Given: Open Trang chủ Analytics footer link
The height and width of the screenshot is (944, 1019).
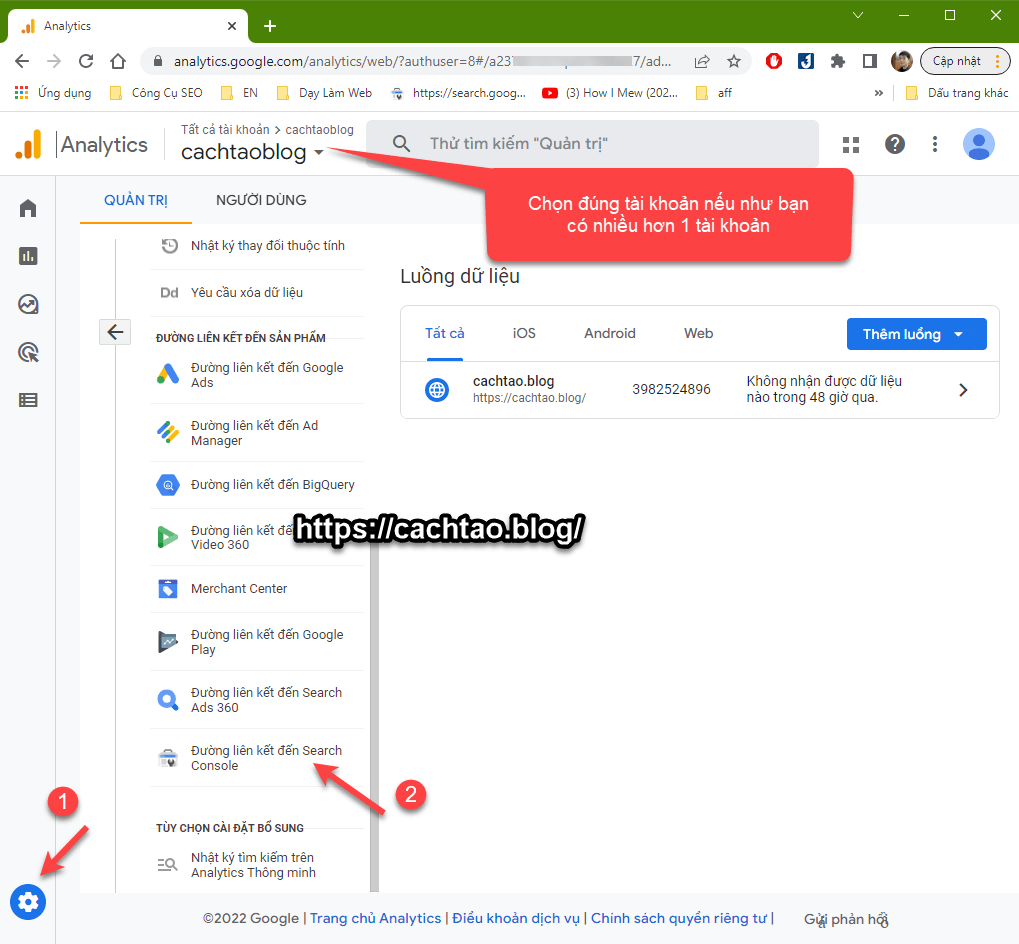Looking at the screenshot, I should click(376, 918).
